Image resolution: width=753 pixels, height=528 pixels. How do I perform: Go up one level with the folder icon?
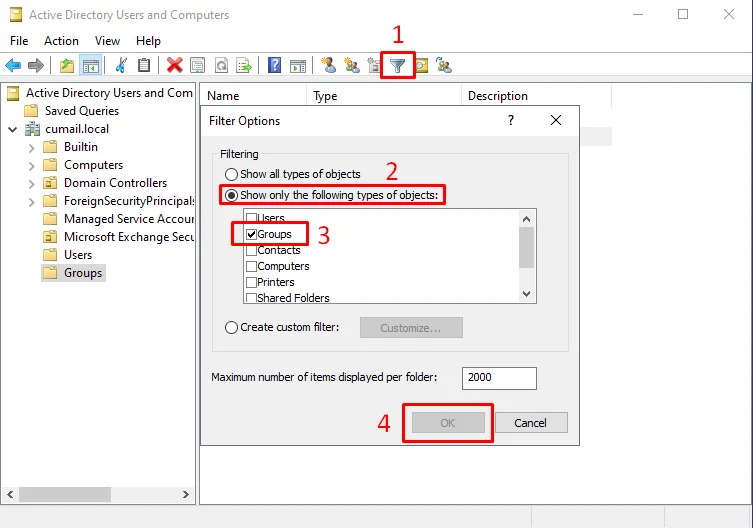pos(67,65)
